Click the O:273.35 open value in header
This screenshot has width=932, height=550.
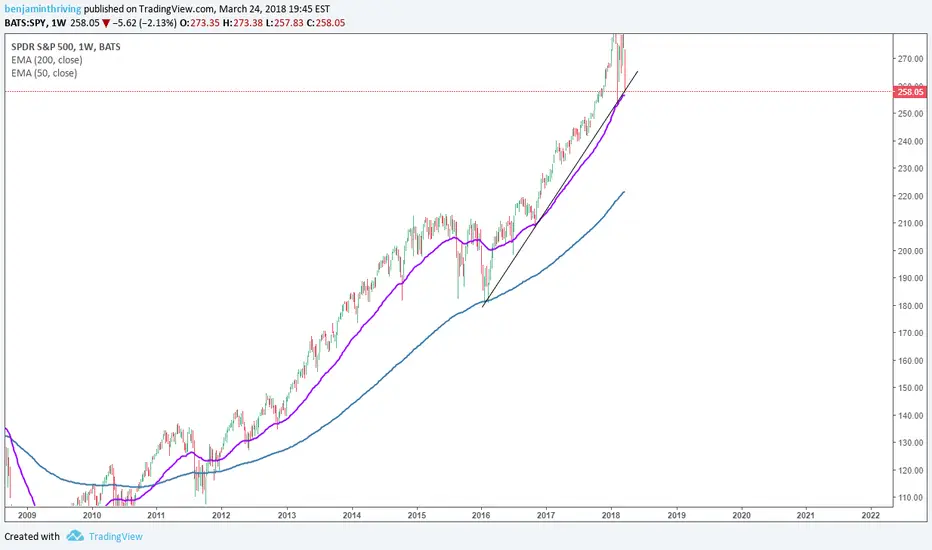point(200,23)
